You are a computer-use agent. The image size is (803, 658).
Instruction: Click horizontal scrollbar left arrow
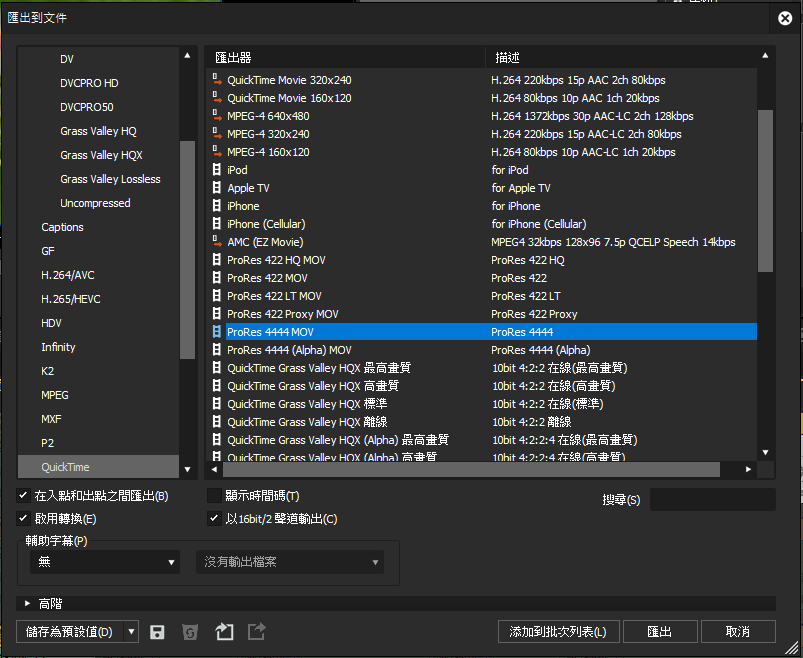214,469
